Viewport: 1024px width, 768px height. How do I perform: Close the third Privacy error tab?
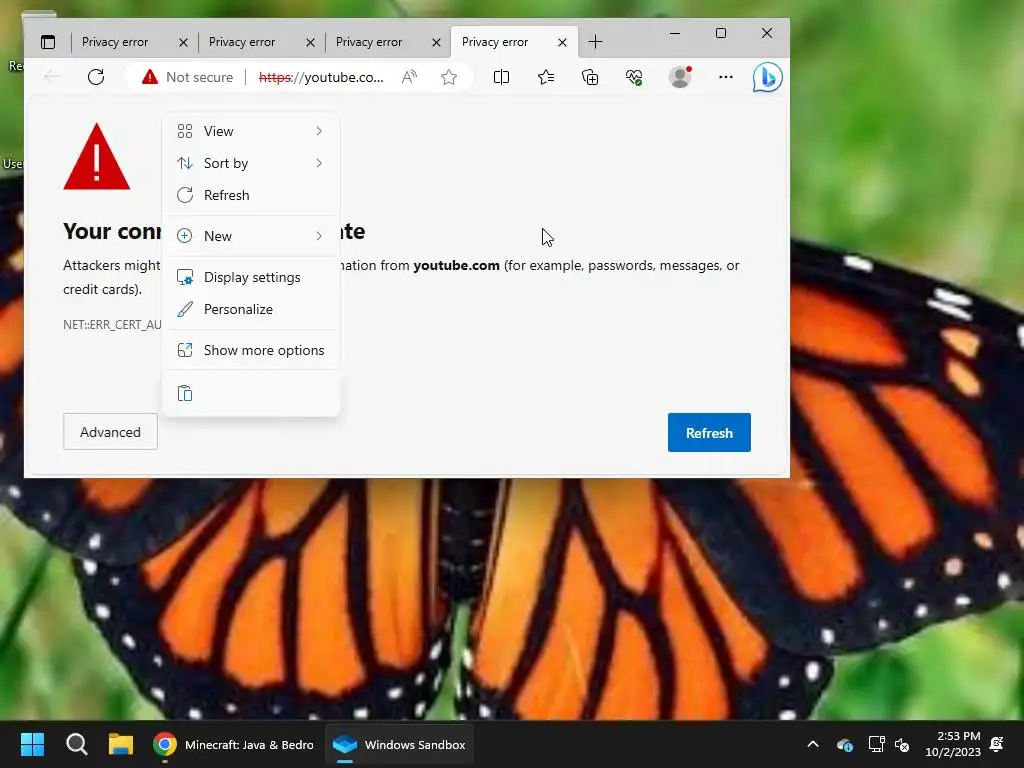click(x=436, y=42)
